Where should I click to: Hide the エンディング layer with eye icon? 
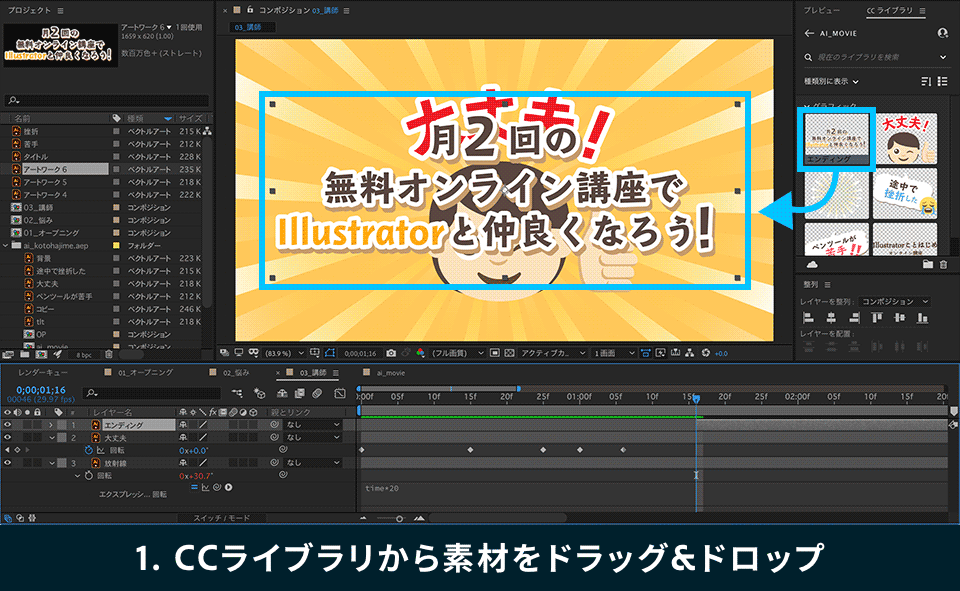coord(7,424)
